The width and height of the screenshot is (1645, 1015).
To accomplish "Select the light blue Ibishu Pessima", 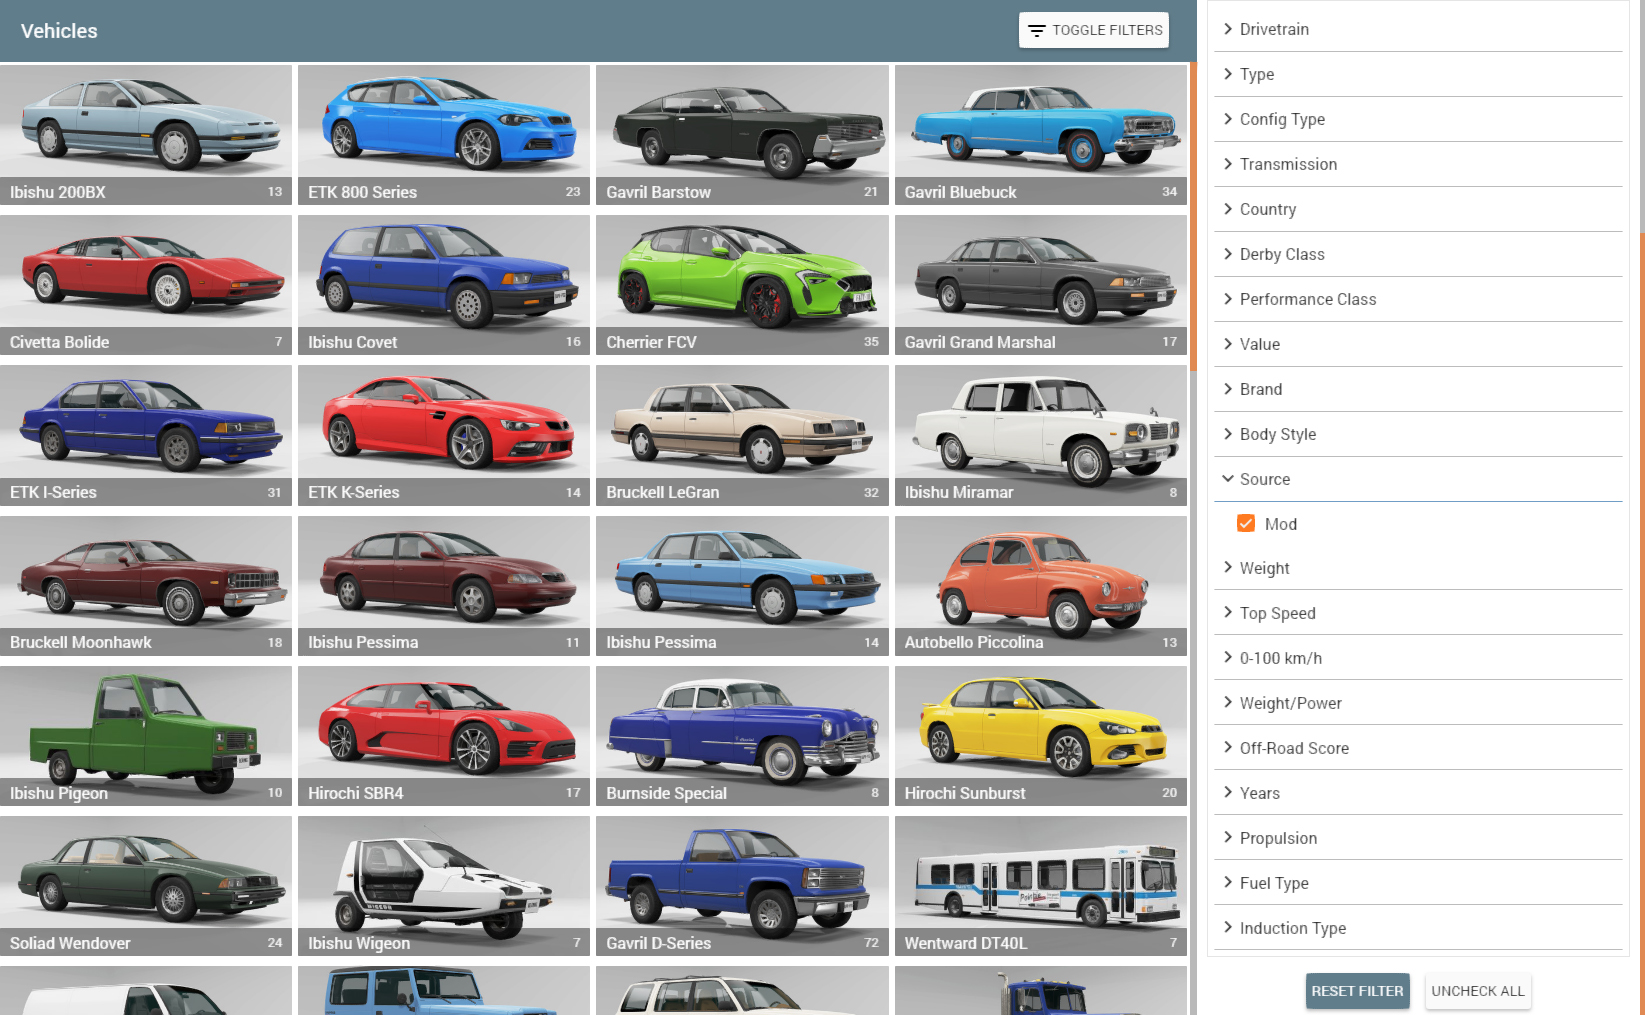I will (742, 586).
